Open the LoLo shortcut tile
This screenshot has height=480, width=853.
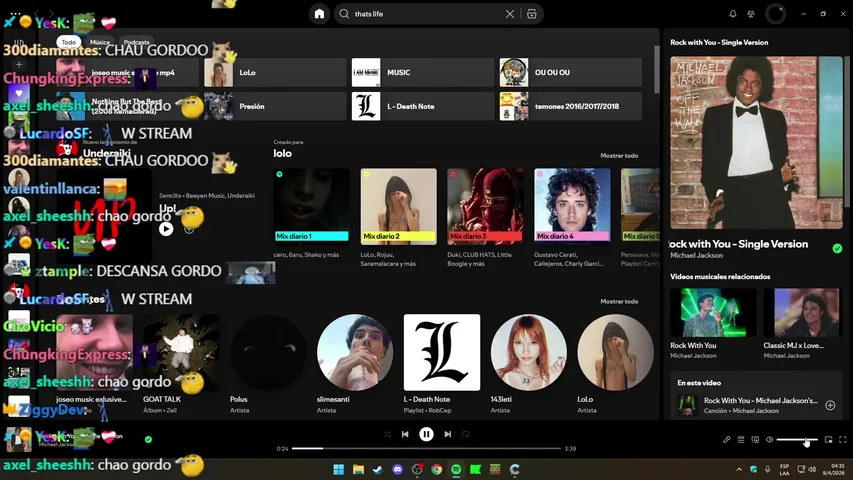point(275,72)
